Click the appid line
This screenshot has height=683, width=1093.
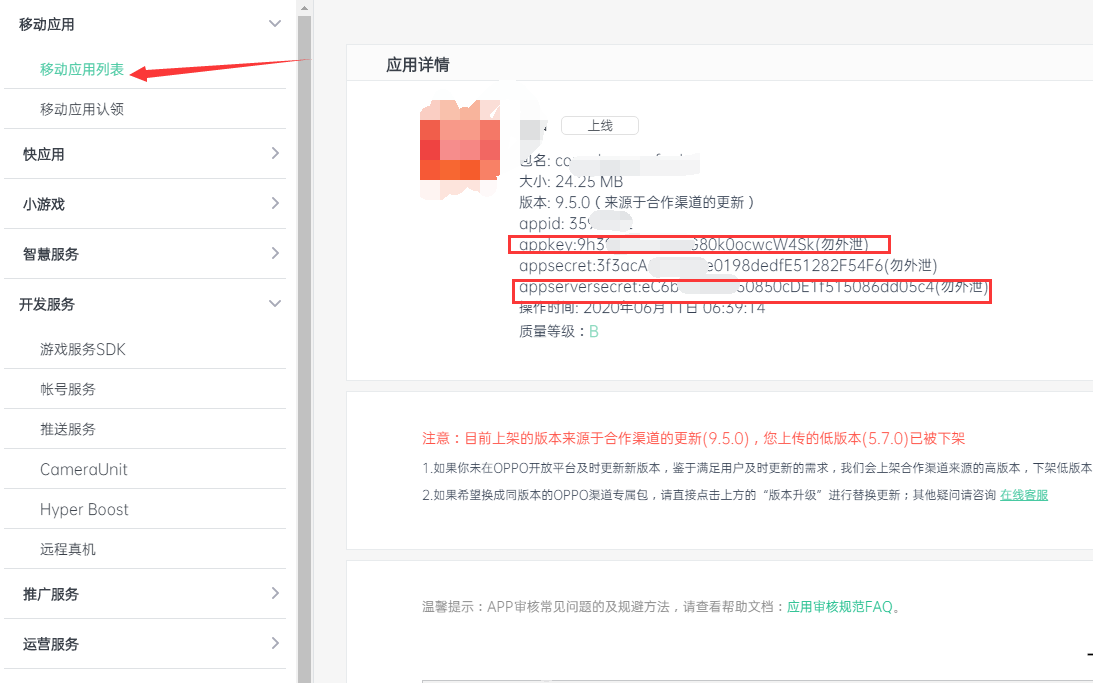pos(575,224)
